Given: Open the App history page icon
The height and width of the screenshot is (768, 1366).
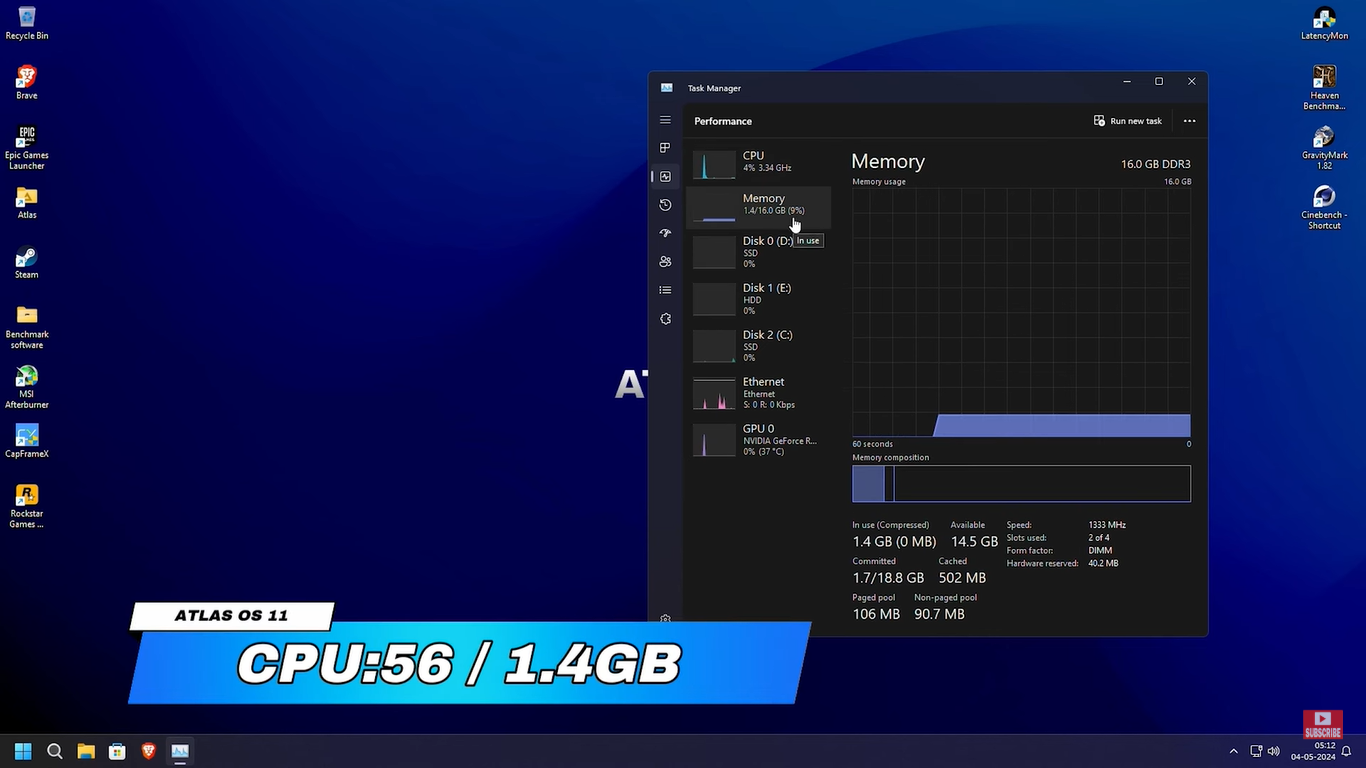Looking at the screenshot, I should (x=665, y=205).
